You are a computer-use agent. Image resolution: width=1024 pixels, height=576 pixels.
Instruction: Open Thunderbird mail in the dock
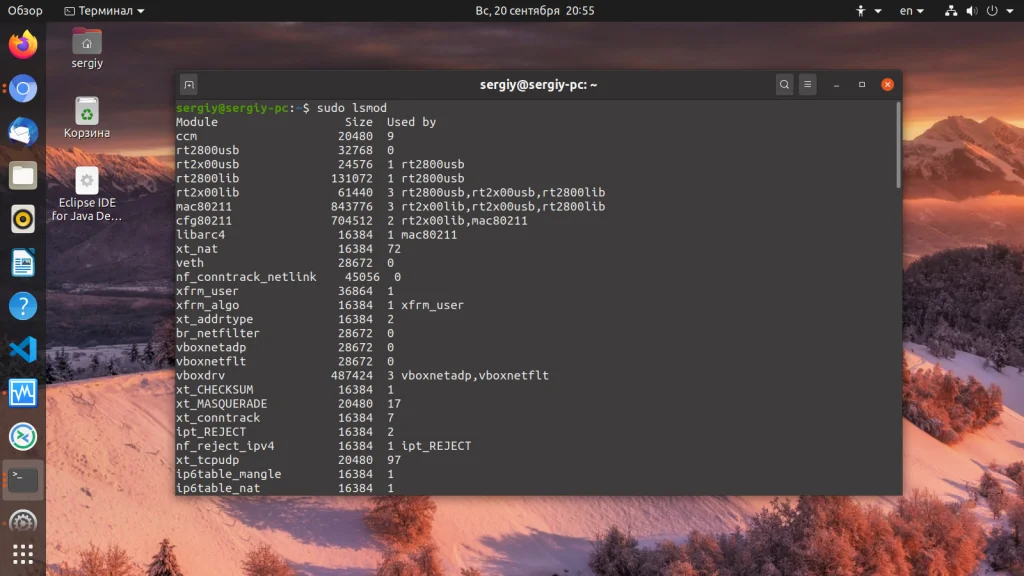[23, 132]
